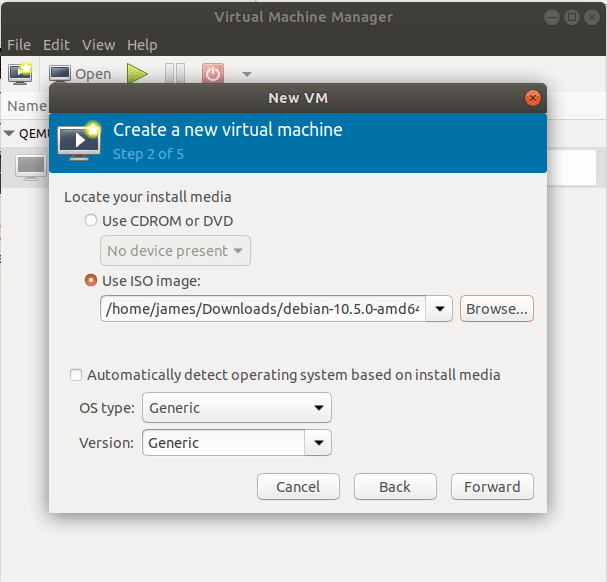Screen dimensions: 607x582
Task: Expand the Version combo box arrow
Action: [318, 442]
